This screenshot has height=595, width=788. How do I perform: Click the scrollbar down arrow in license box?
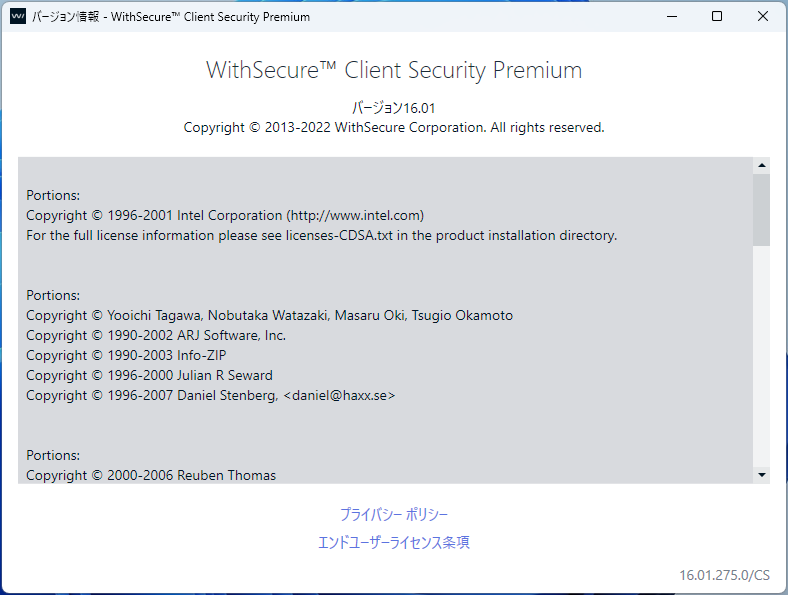(762, 475)
